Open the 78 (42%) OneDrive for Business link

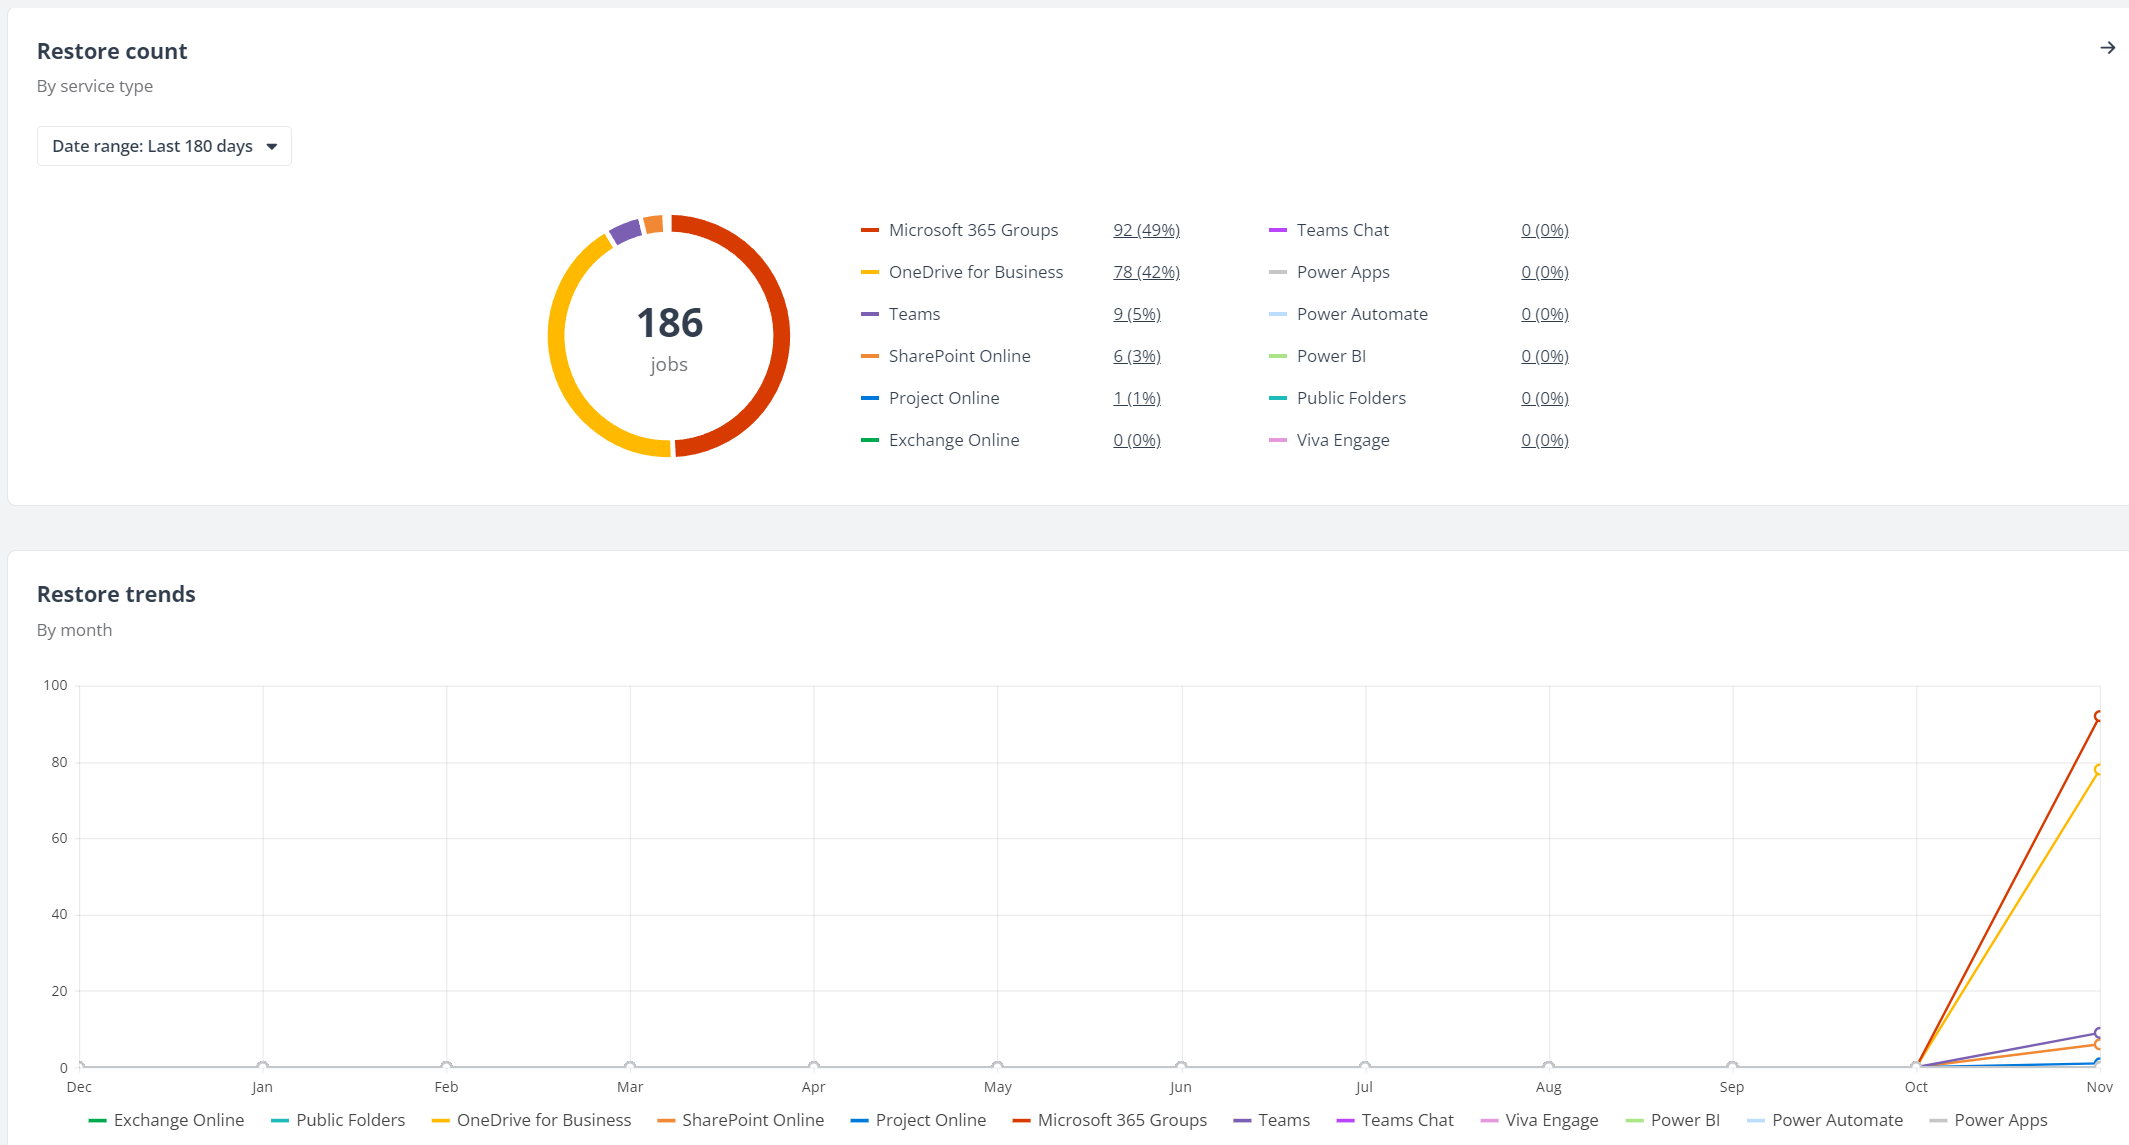coord(1146,272)
